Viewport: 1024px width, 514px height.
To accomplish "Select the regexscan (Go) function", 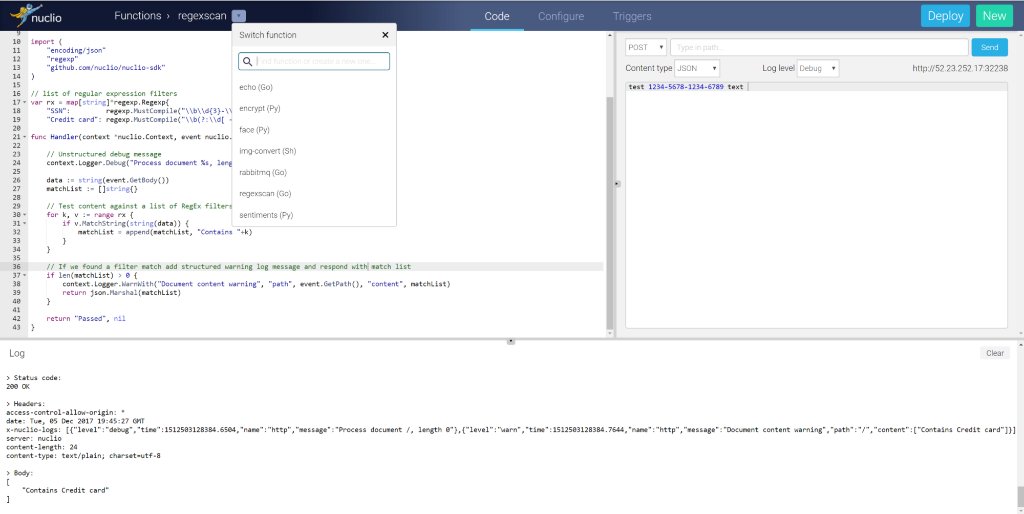I will pyautogui.click(x=265, y=193).
